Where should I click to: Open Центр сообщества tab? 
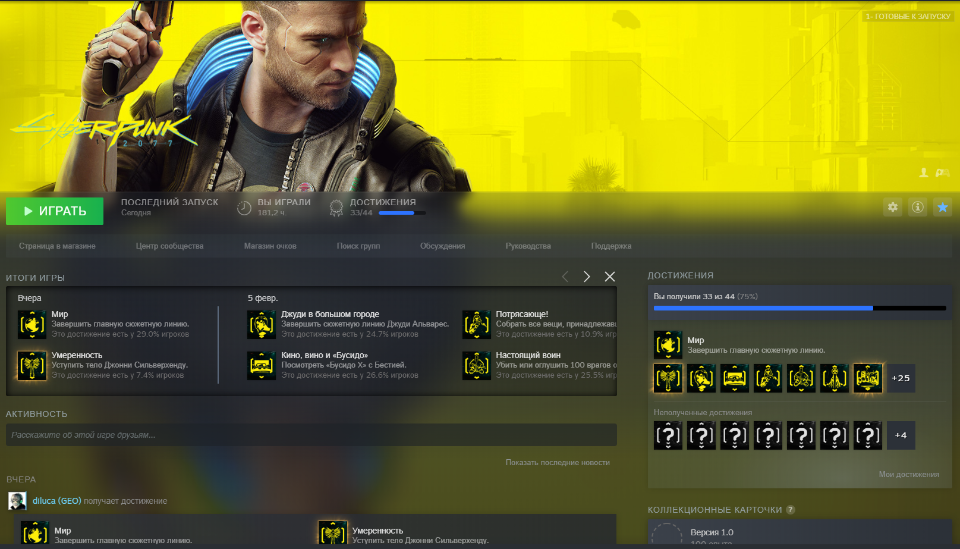(170, 246)
